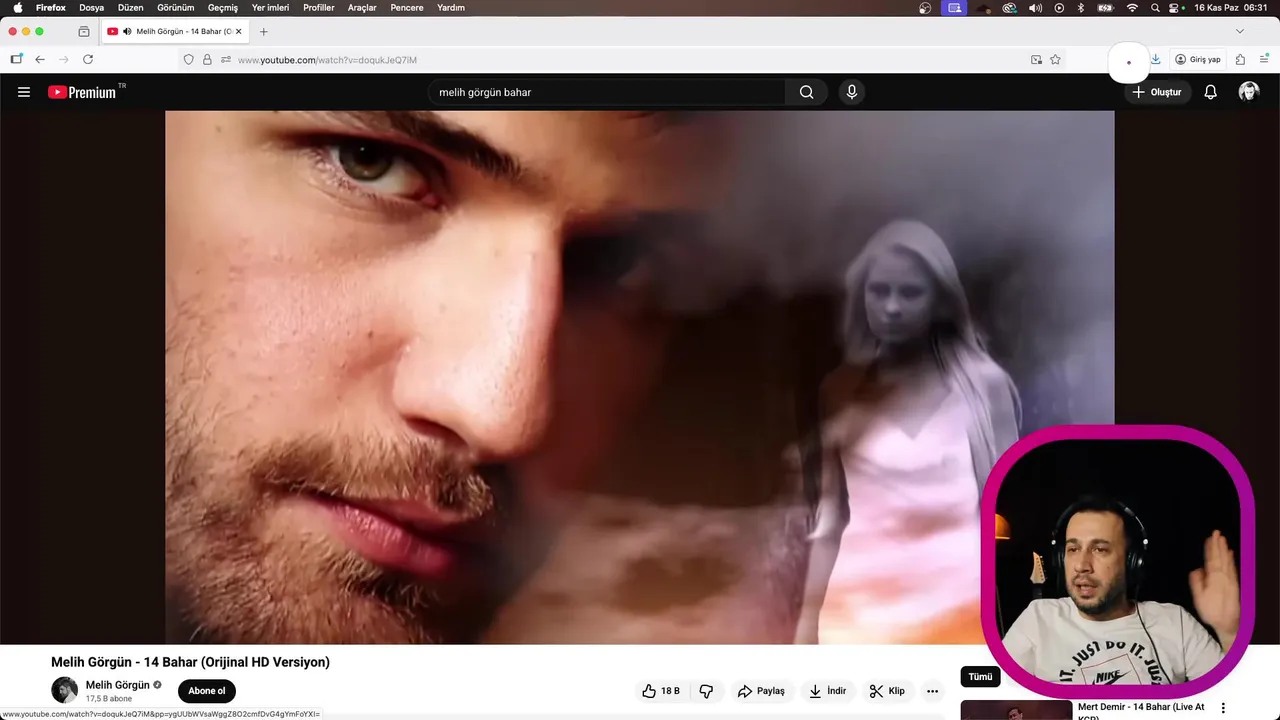Open the Wi-Fi status menu
1280x720 pixels.
coord(1132,8)
